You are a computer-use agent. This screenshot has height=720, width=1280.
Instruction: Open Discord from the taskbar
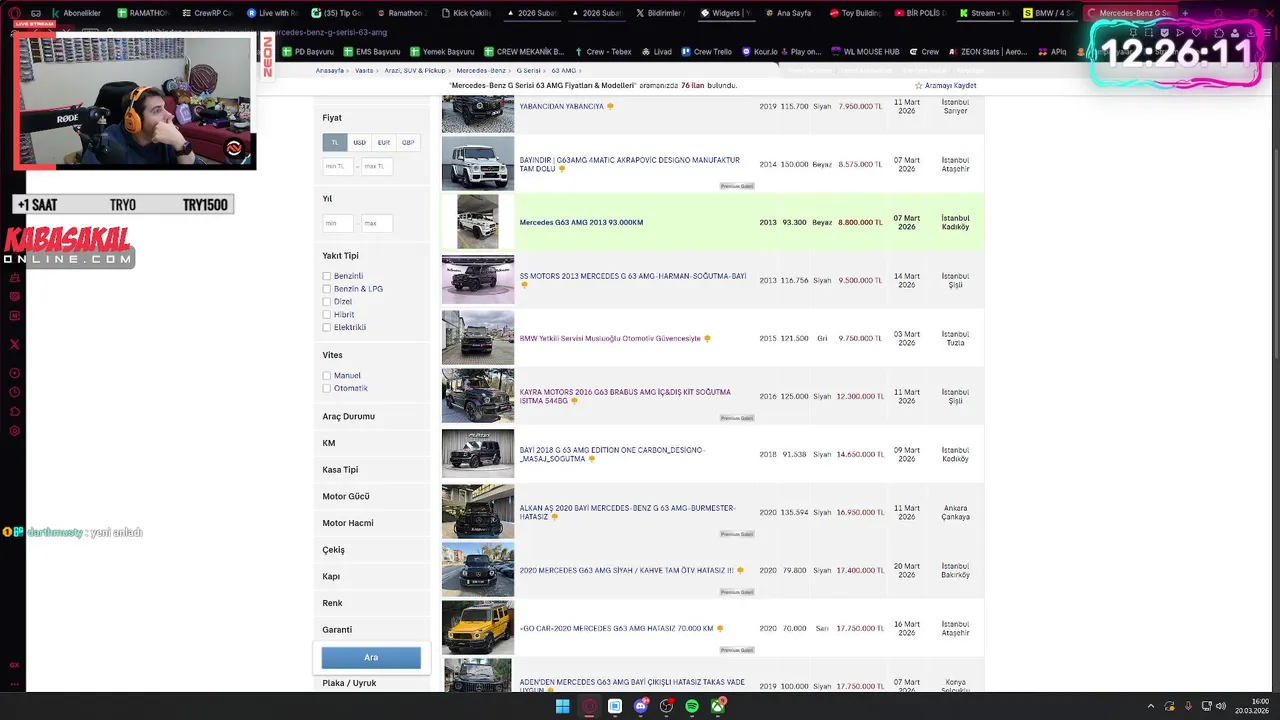click(x=641, y=707)
